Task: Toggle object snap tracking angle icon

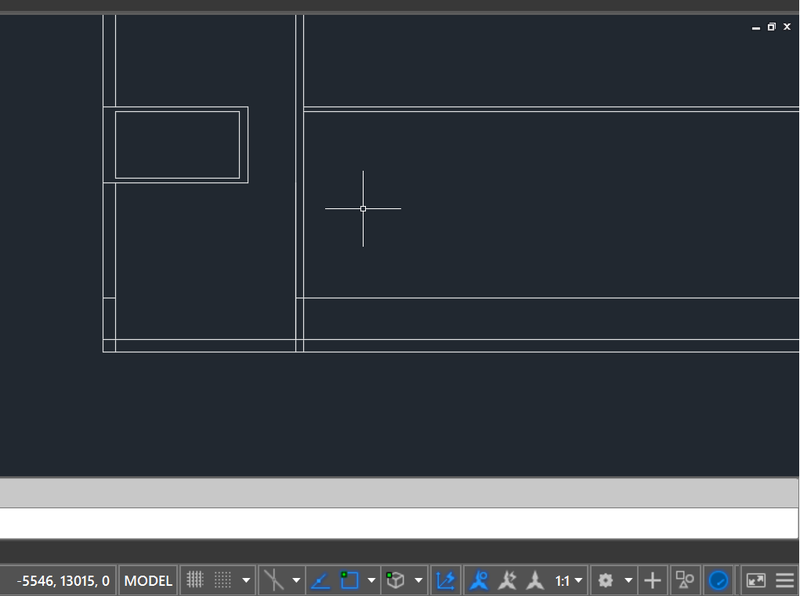Action: [321, 580]
